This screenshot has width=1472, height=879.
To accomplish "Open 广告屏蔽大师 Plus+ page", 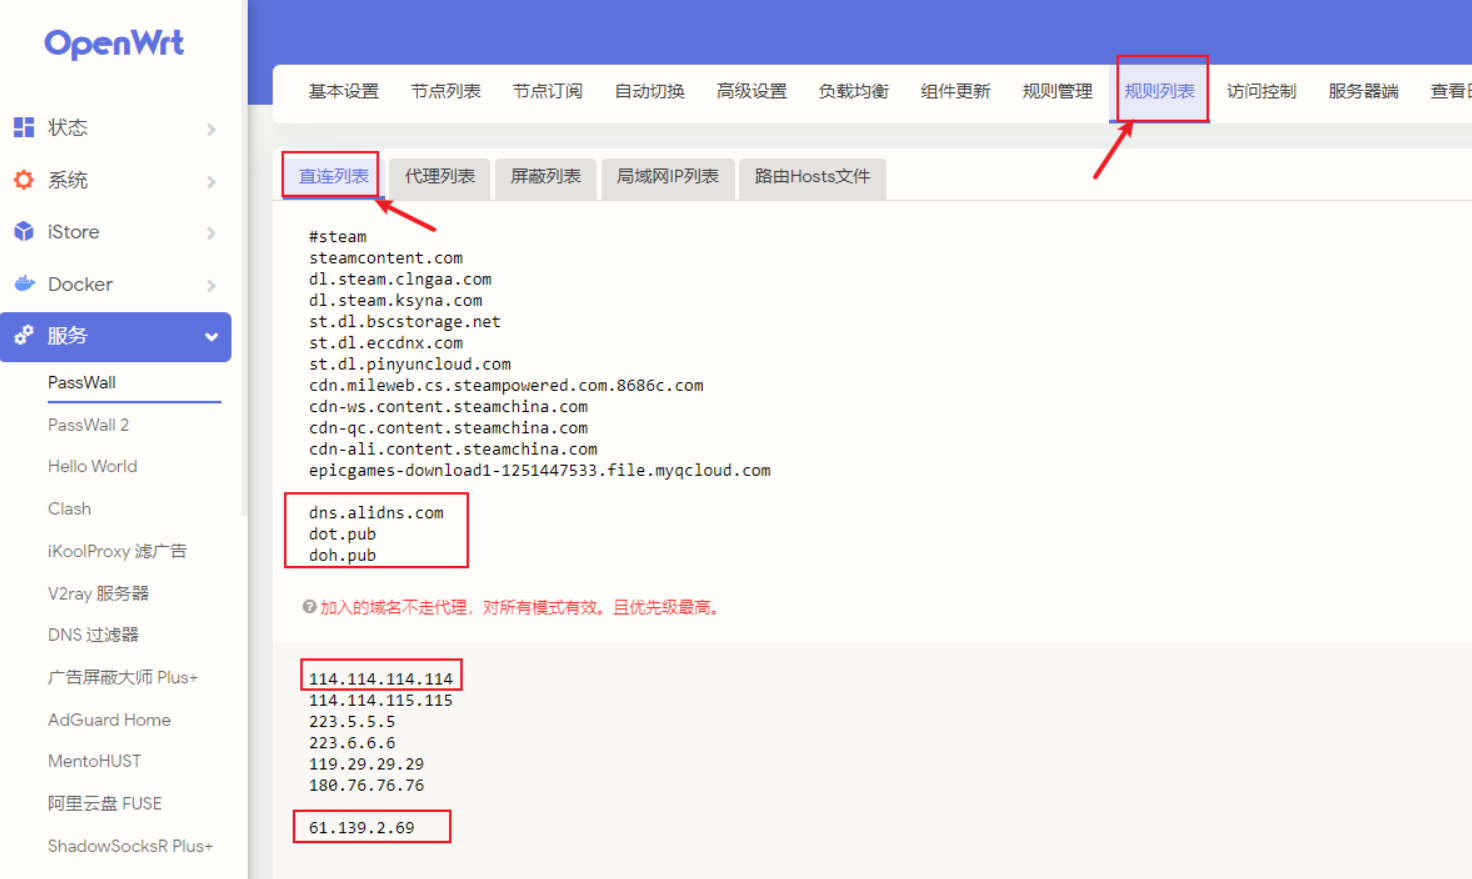I will (123, 677).
